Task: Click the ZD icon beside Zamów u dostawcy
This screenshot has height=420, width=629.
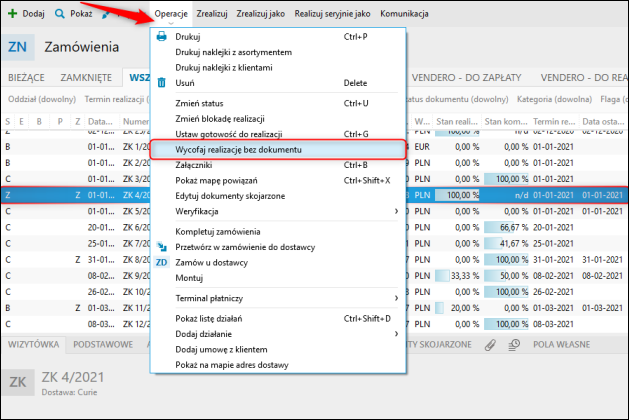Action: [x=161, y=262]
